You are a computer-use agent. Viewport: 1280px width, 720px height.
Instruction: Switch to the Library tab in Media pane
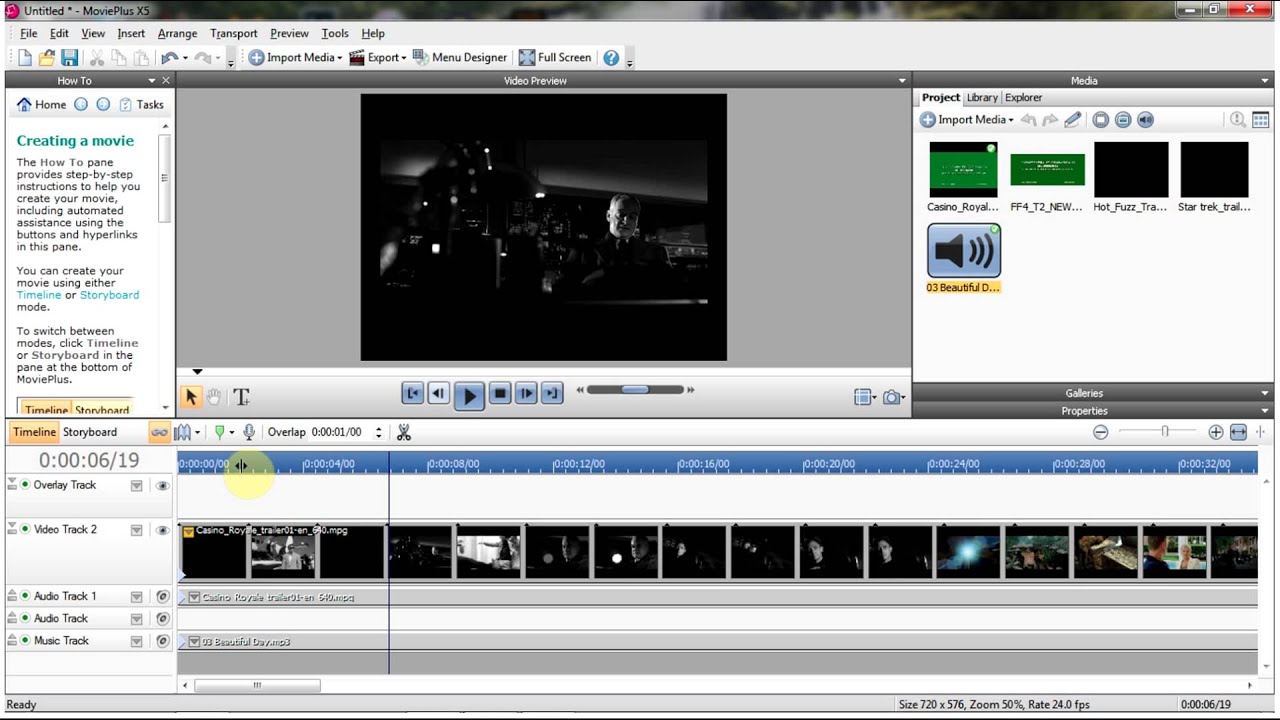[982, 98]
